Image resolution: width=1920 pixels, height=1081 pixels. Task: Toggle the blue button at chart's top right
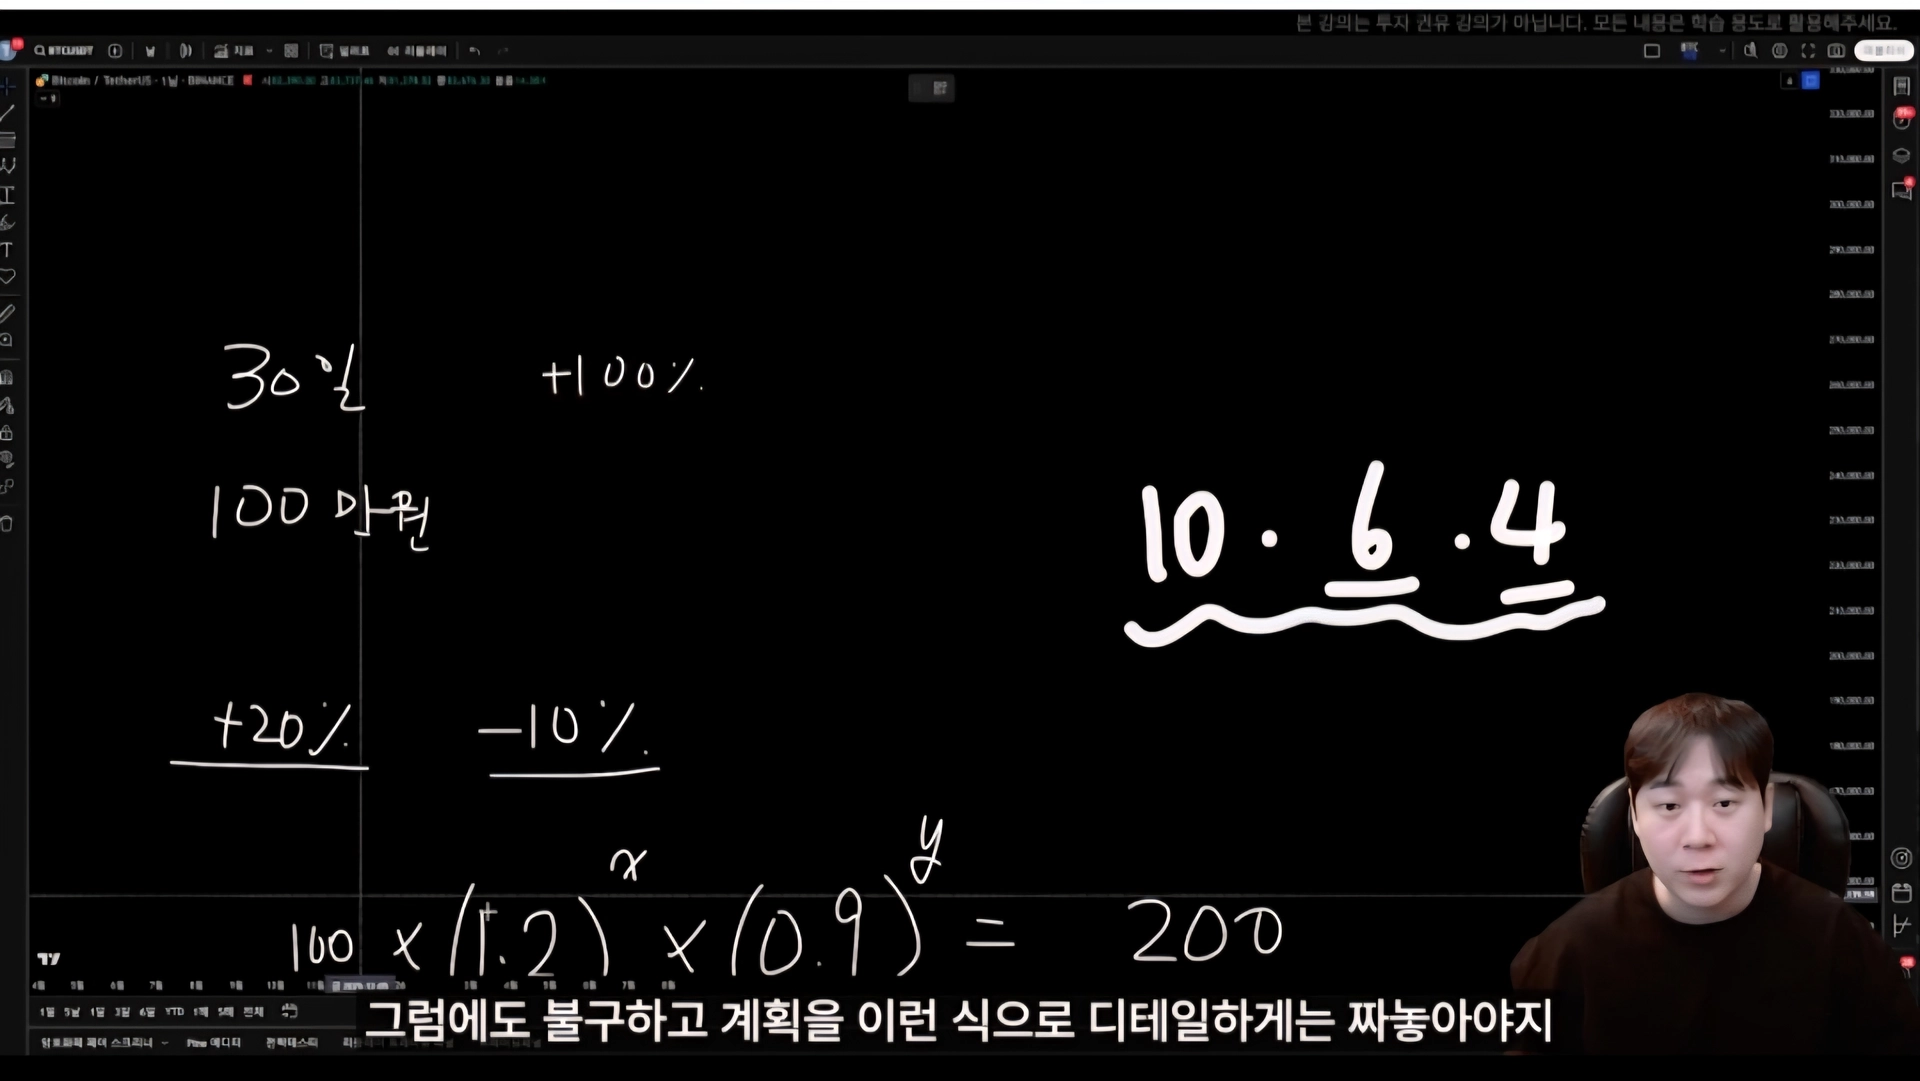1811,81
